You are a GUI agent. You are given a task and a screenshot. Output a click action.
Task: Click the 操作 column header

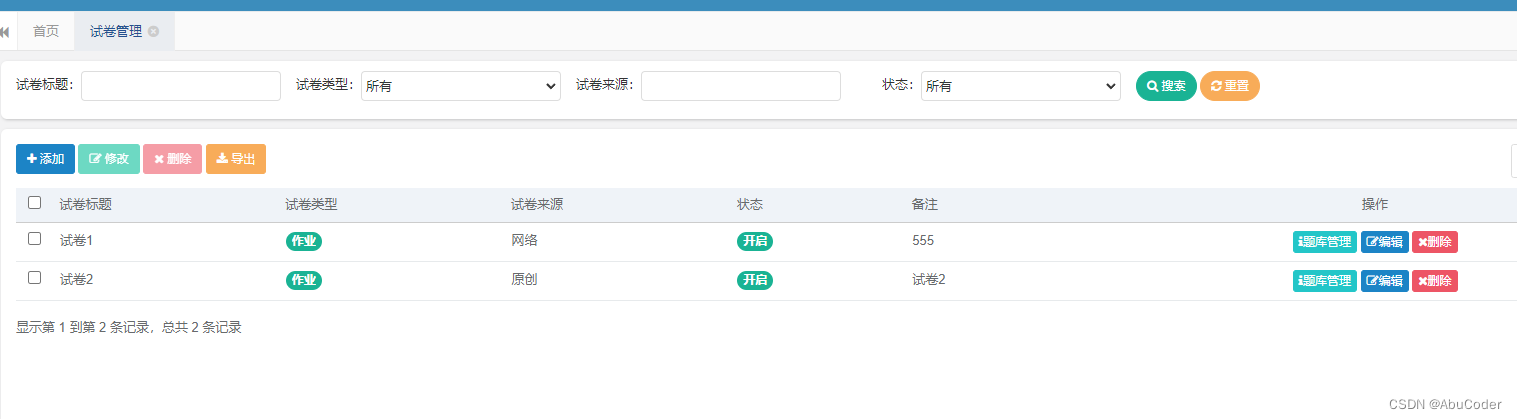pos(1375,204)
